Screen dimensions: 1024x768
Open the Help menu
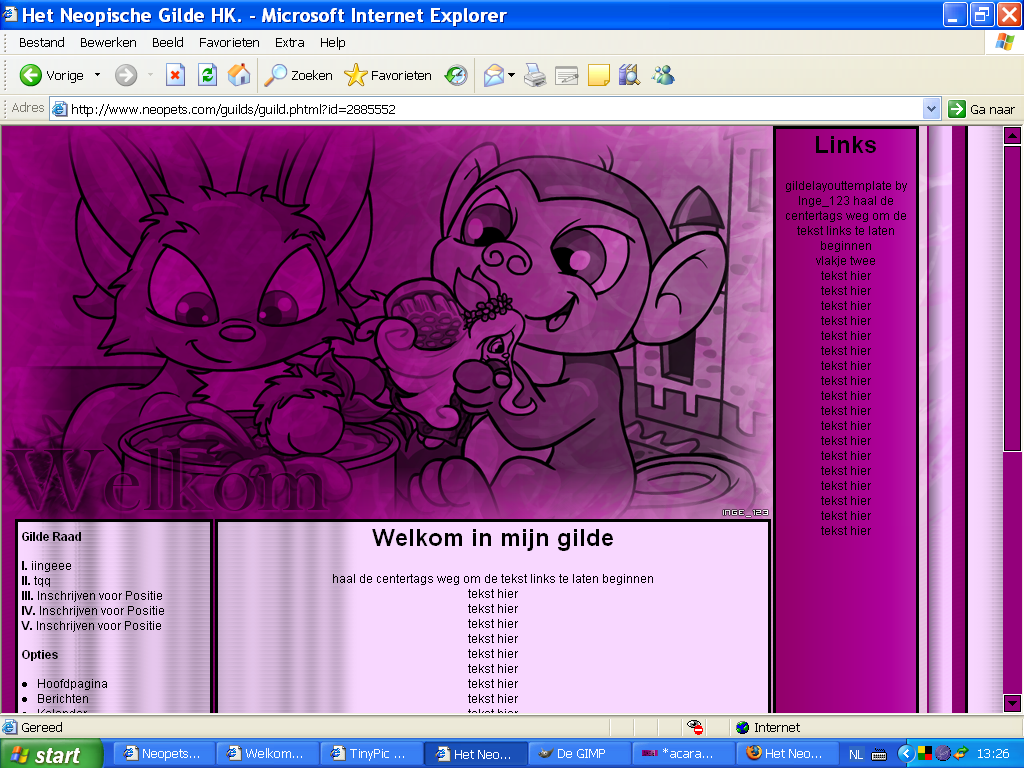coord(332,42)
